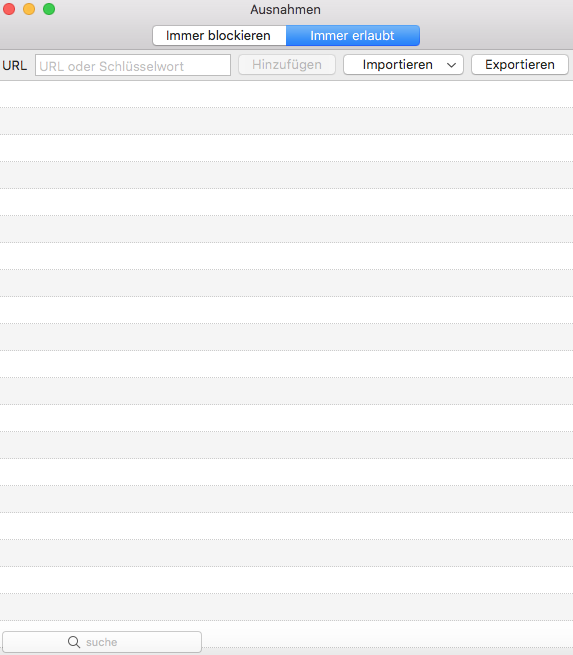
Task: Select the first empty row in exceptions list
Action: tap(286, 94)
